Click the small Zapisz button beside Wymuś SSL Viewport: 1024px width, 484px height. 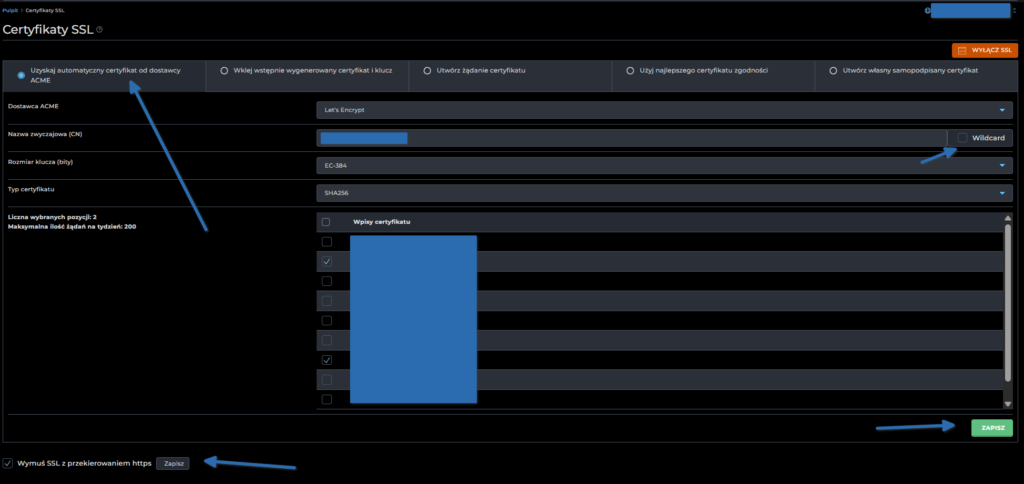click(x=174, y=463)
